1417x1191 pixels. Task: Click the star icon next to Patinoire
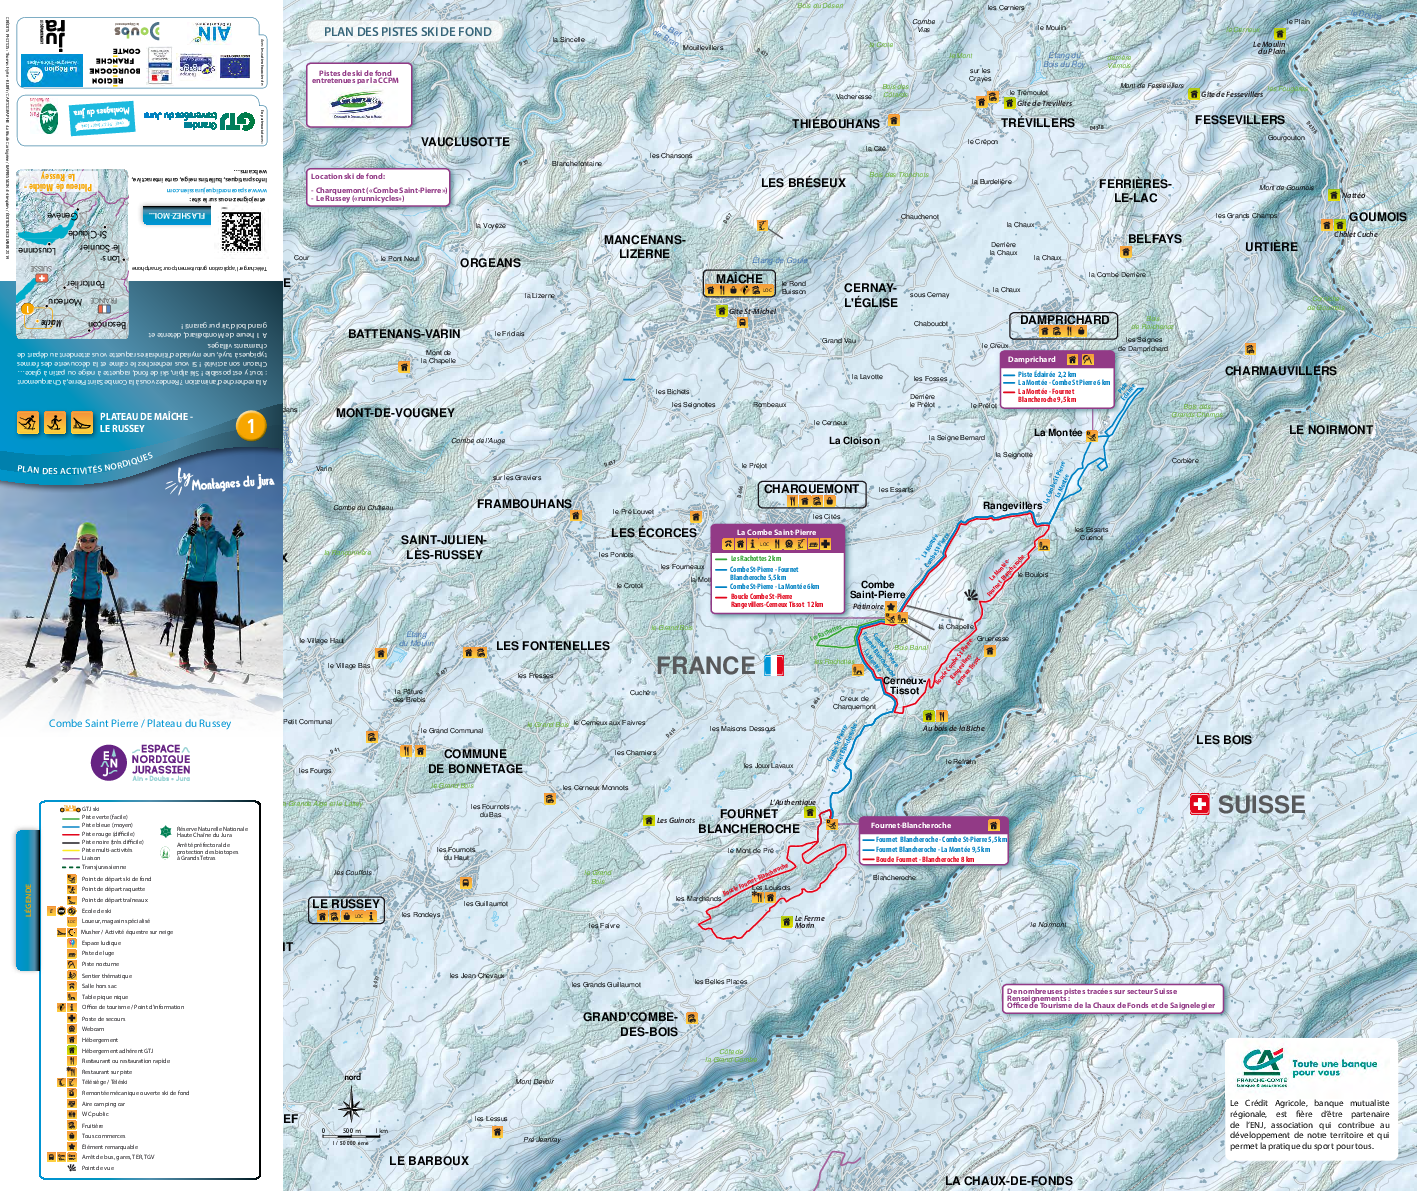coord(891,606)
